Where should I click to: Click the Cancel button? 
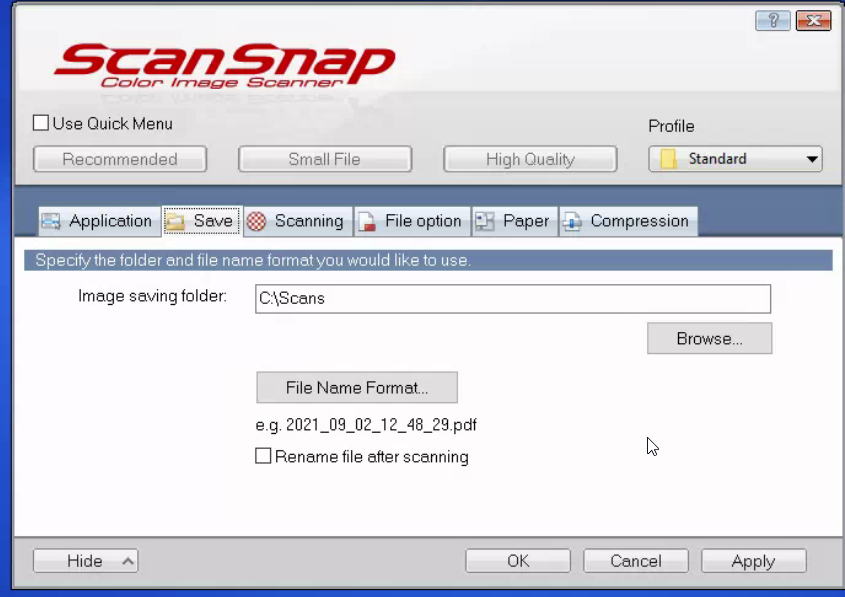(636, 561)
